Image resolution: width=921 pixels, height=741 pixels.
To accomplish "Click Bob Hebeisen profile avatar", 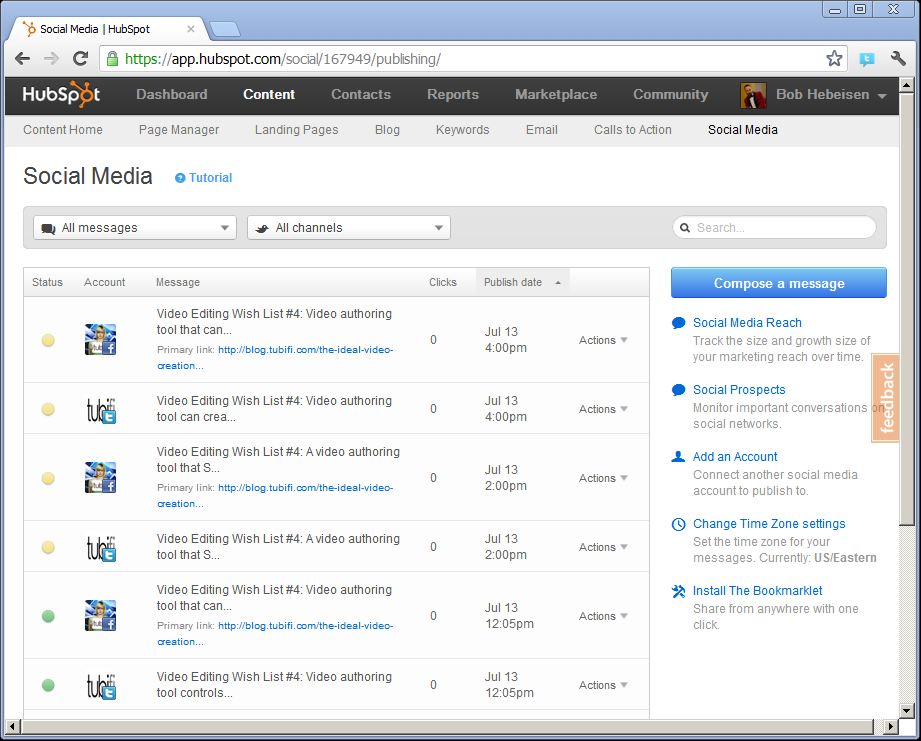I will click(753, 95).
